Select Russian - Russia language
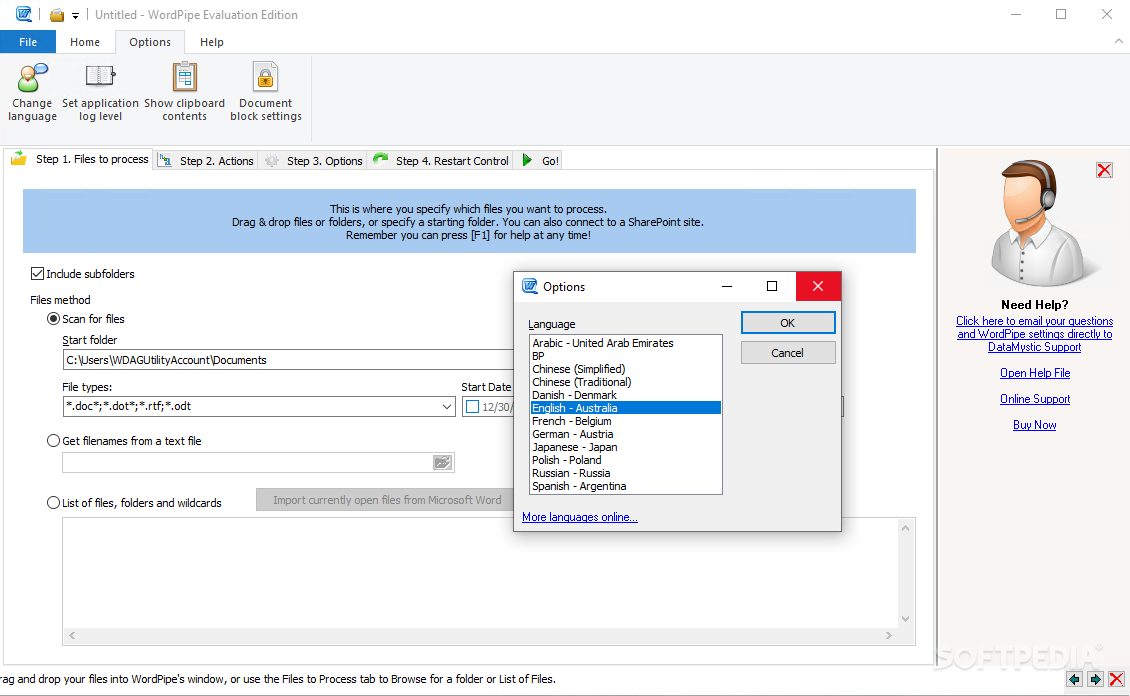1130x696 pixels. click(x=625, y=473)
